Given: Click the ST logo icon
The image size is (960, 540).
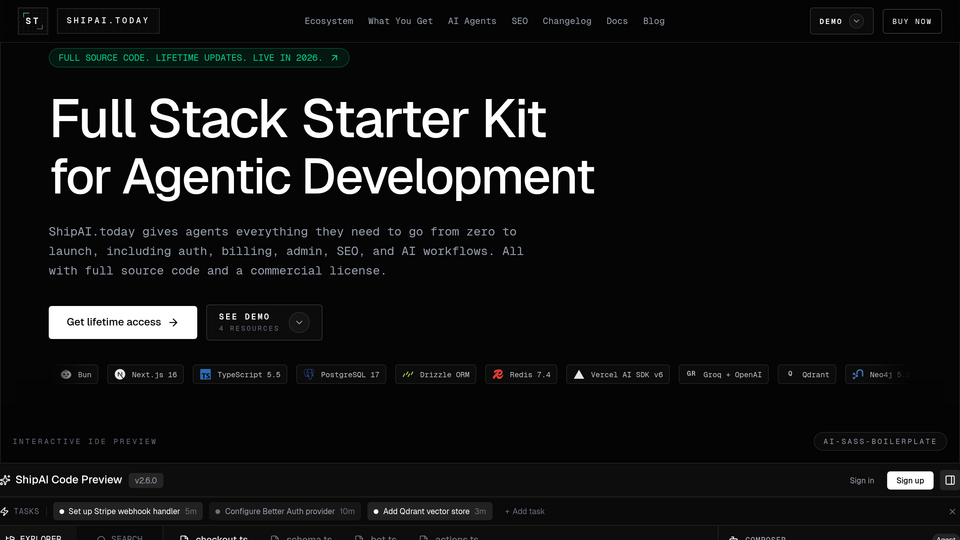Looking at the screenshot, I should [32, 21].
